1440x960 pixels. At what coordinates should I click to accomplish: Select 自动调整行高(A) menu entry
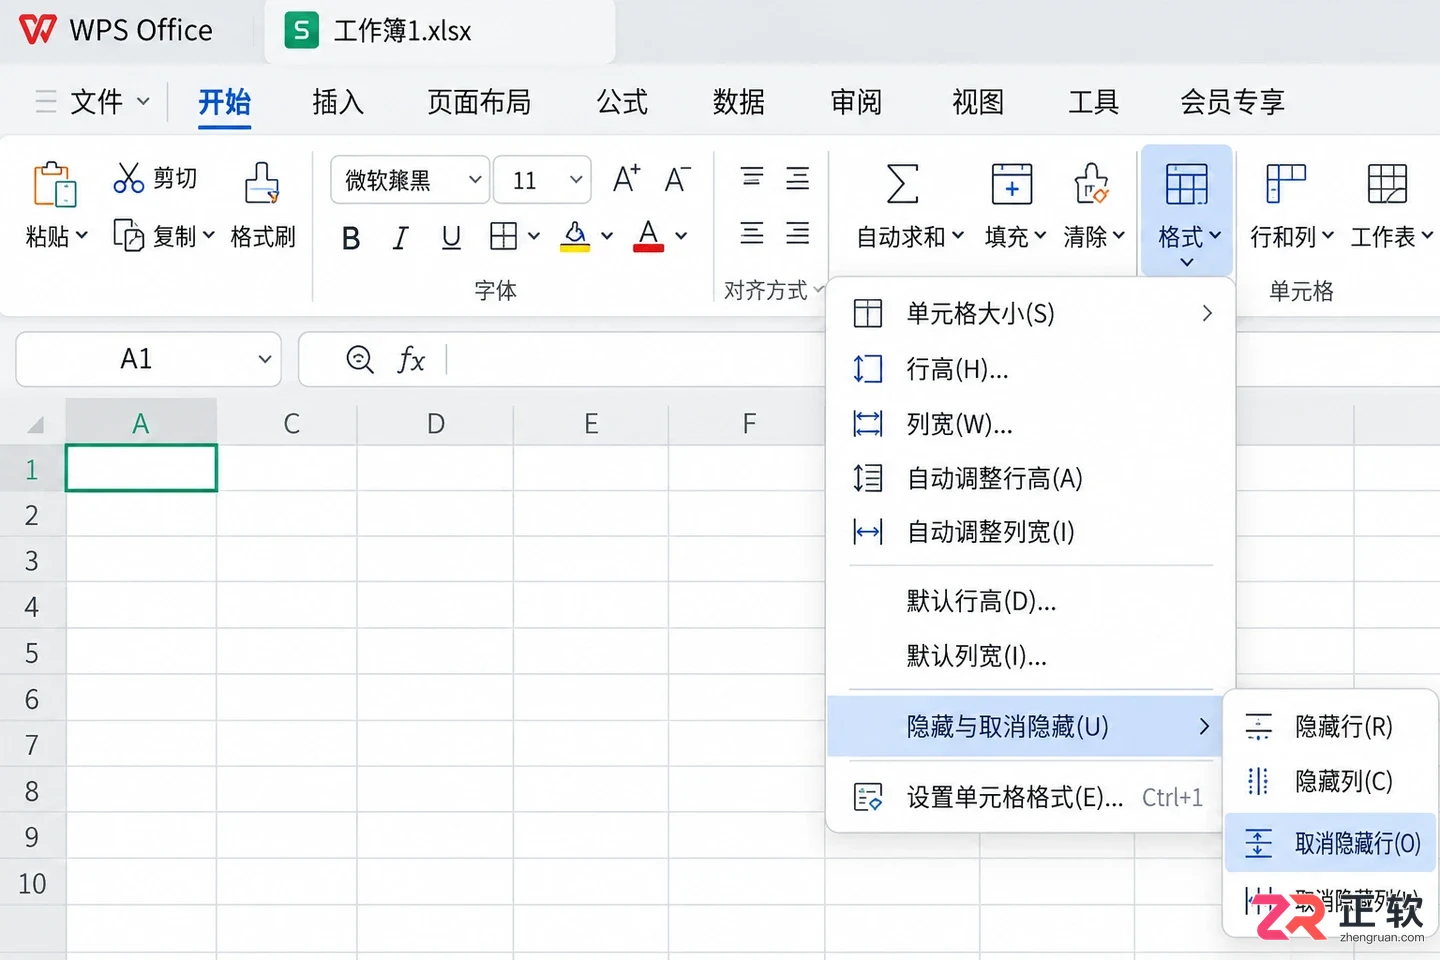(1031, 478)
